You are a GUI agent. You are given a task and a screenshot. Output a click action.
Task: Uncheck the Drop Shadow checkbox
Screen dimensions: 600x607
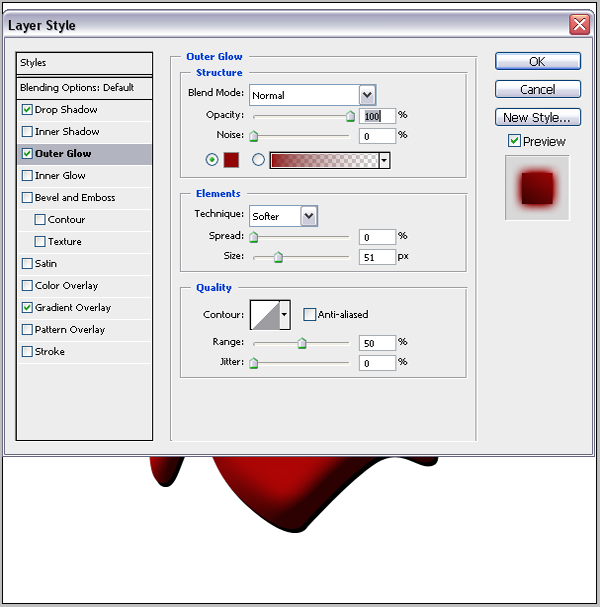pos(27,110)
